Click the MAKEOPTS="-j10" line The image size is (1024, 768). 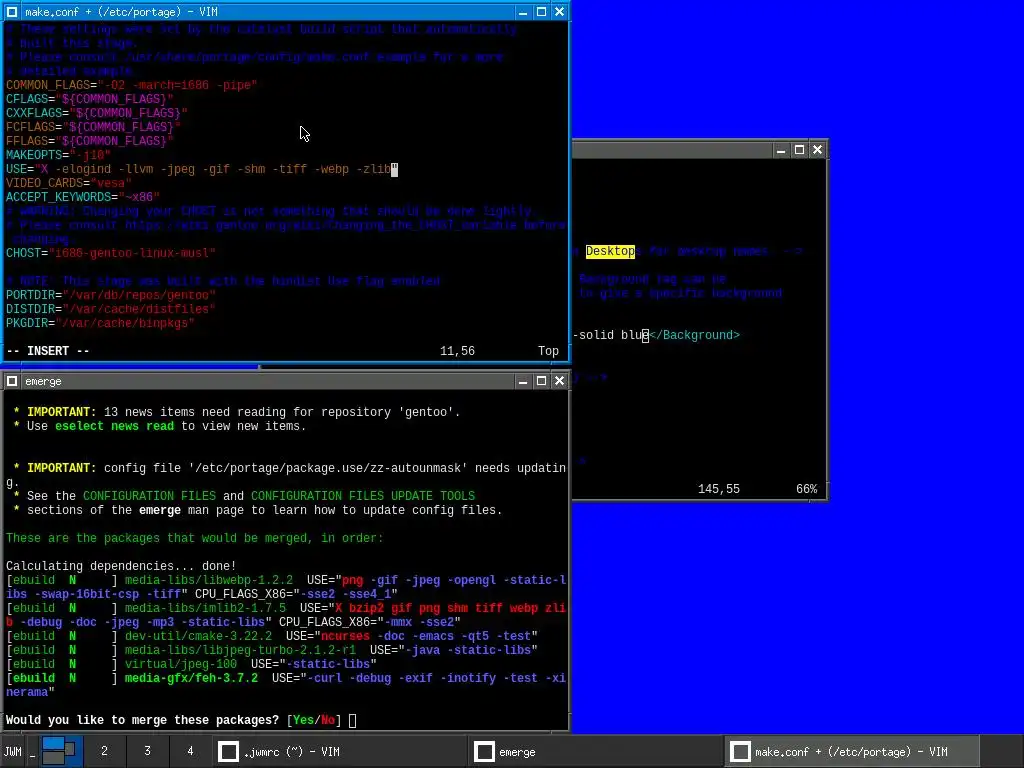pyautogui.click(x=58, y=155)
